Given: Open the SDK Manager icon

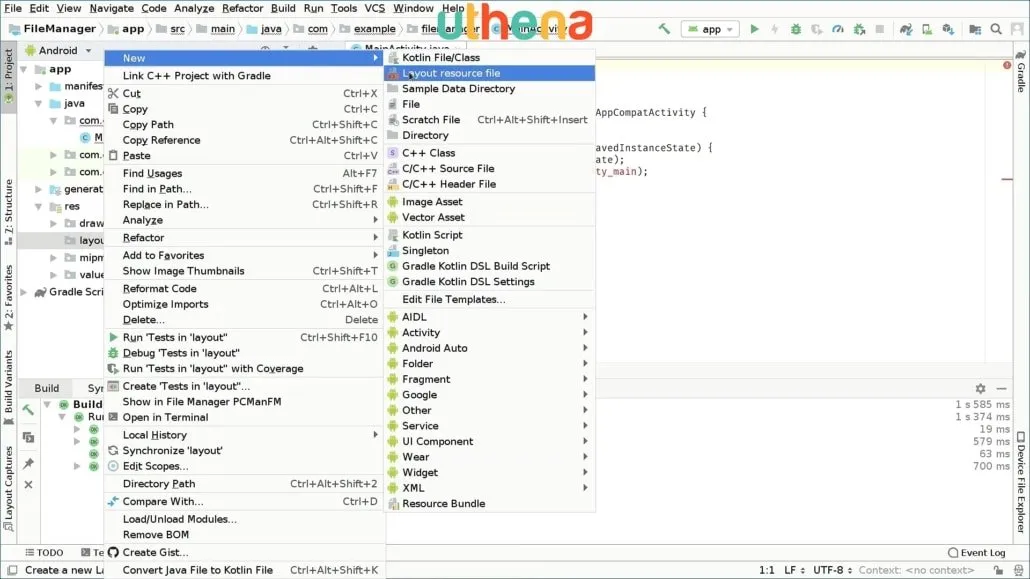Looking at the screenshot, I should (948, 29).
